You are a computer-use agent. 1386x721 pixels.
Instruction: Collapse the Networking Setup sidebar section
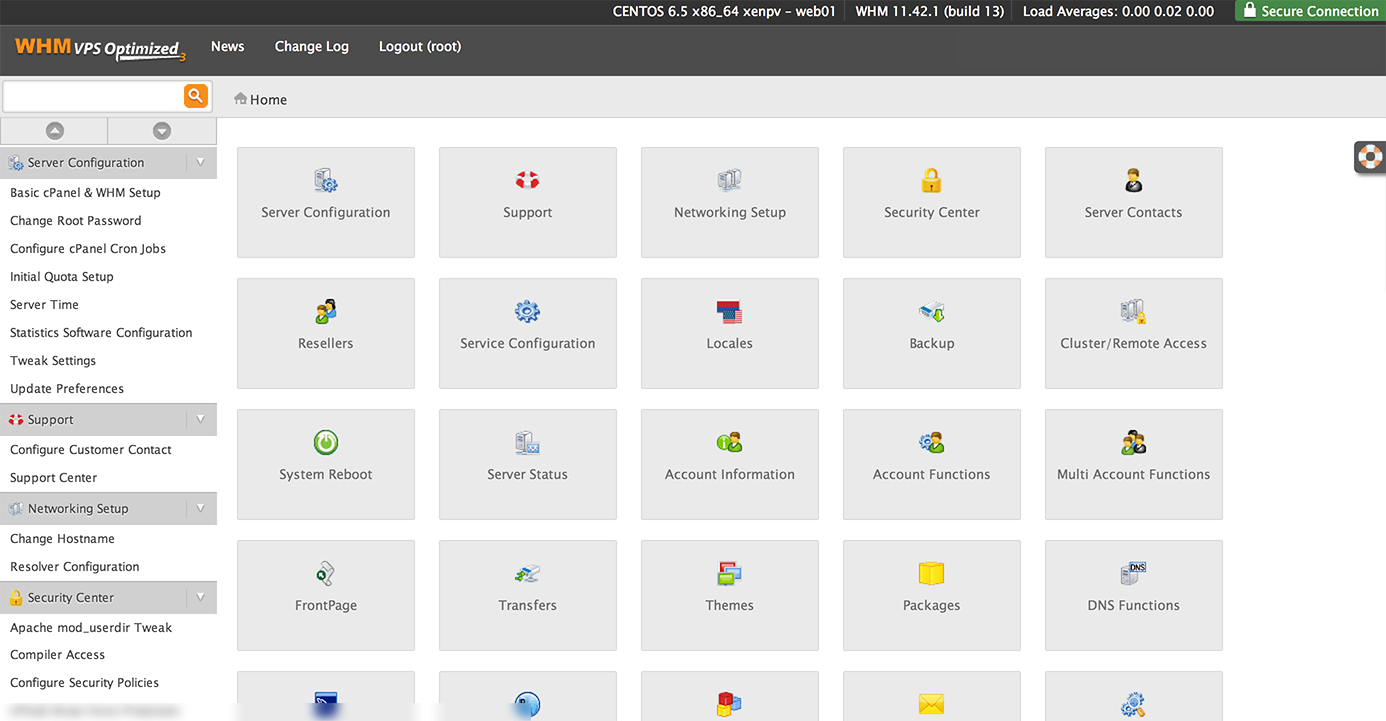click(x=201, y=508)
